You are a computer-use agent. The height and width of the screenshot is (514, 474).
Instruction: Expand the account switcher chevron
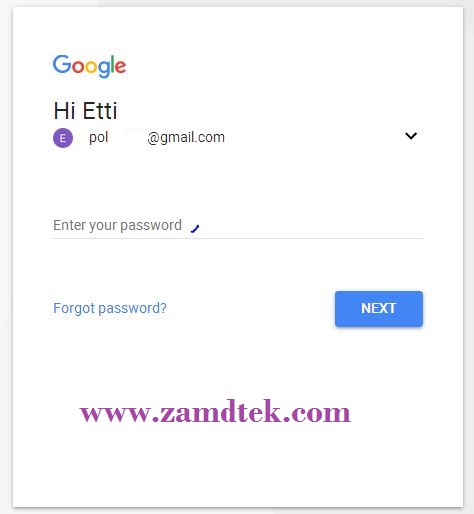tap(411, 136)
